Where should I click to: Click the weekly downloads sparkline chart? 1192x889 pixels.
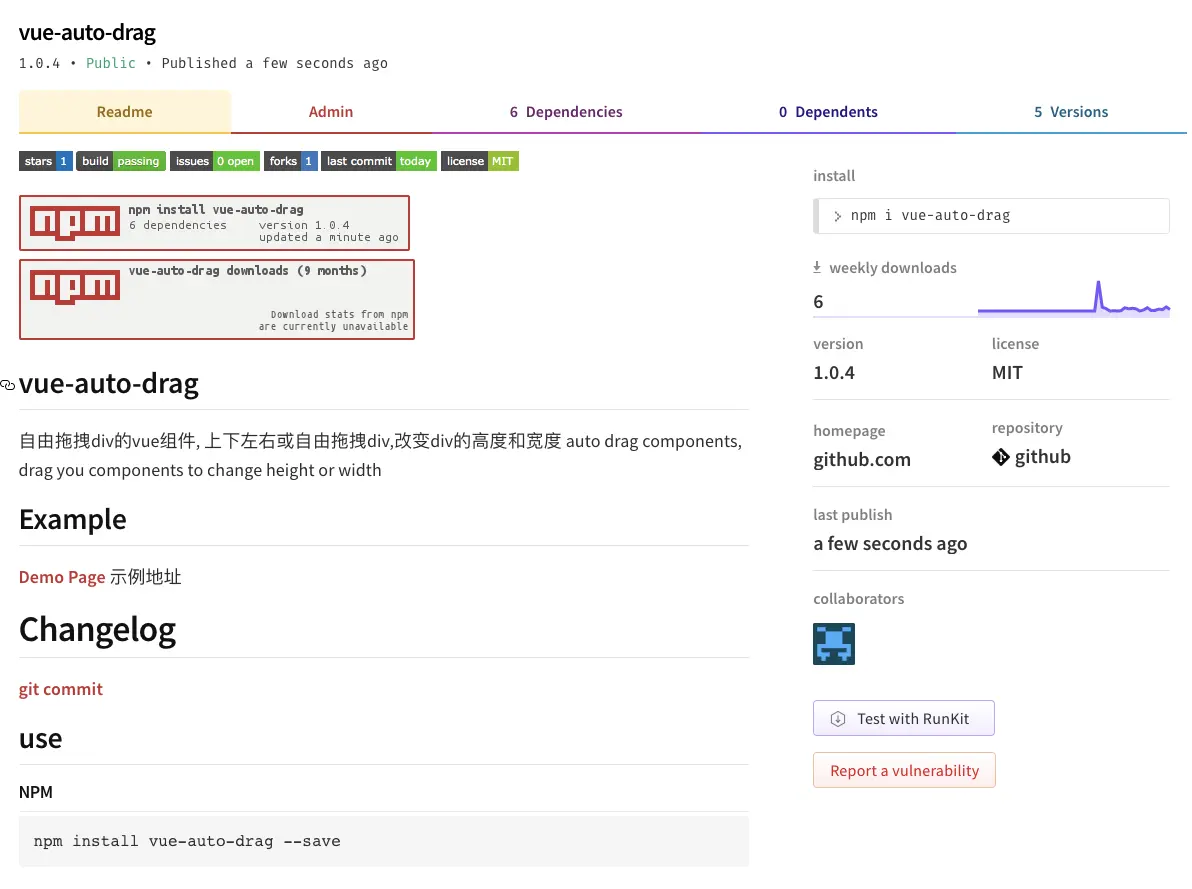tap(1073, 298)
